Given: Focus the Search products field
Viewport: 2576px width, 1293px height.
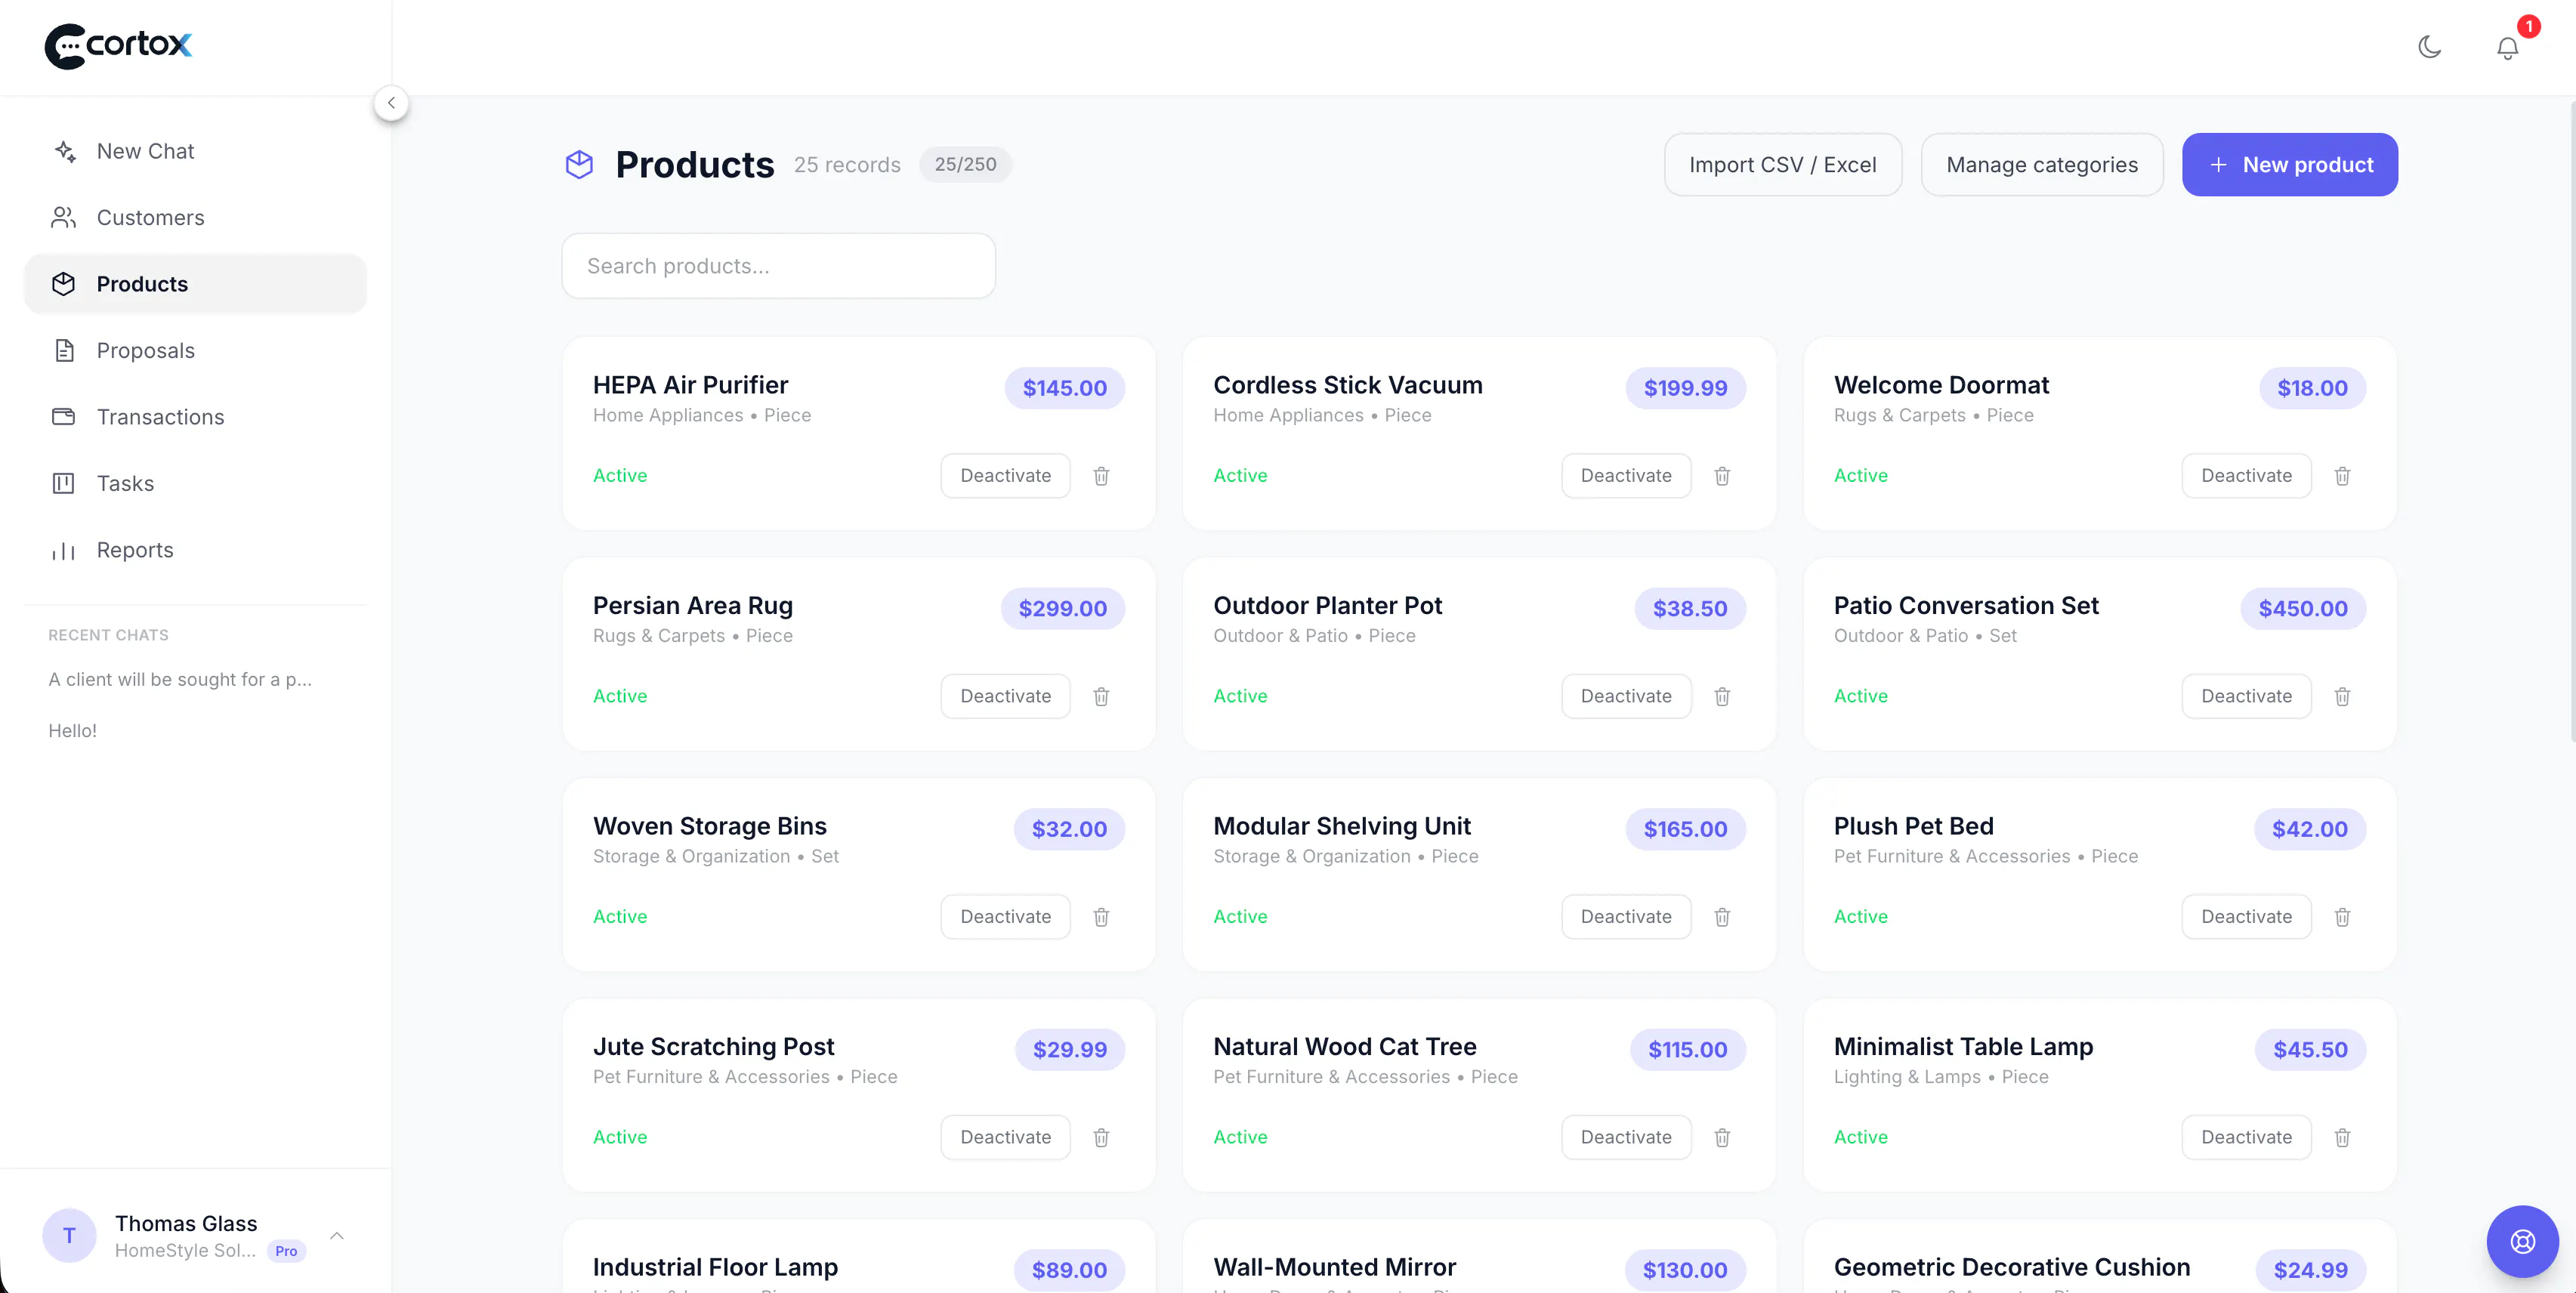Looking at the screenshot, I should pos(778,266).
